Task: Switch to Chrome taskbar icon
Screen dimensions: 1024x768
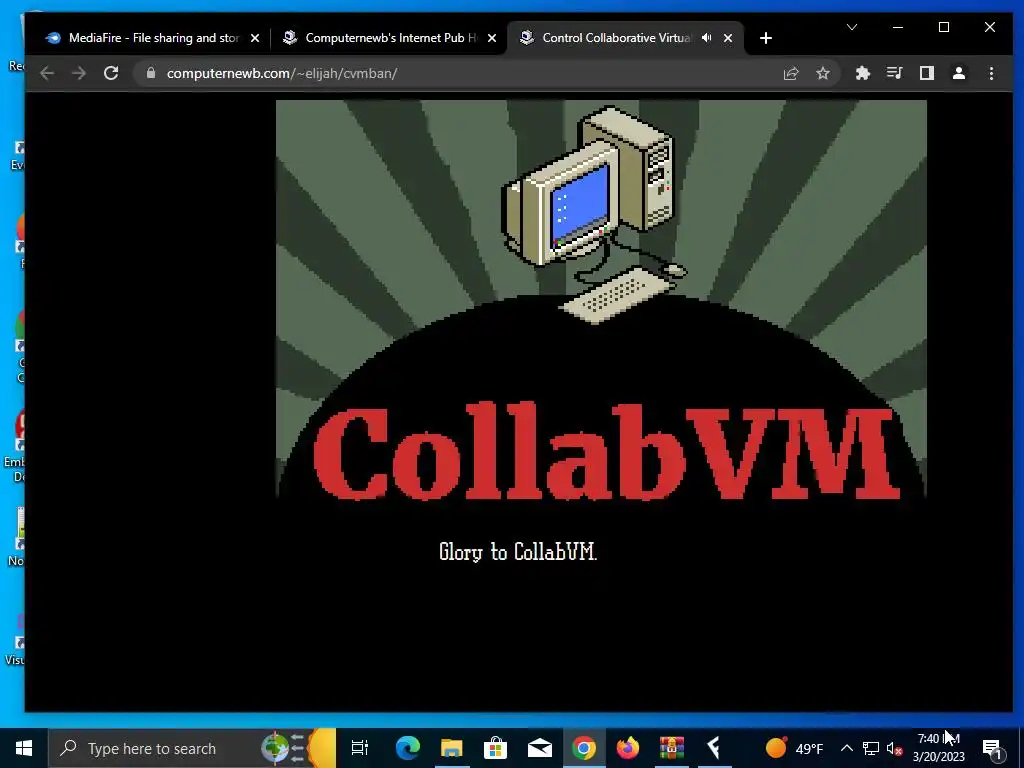Action: (584, 748)
